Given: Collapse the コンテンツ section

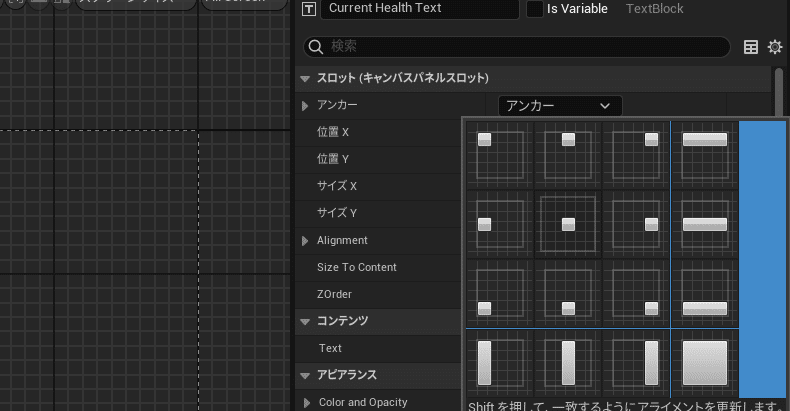Looking at the screenshot, I should (x=305, y=321).
